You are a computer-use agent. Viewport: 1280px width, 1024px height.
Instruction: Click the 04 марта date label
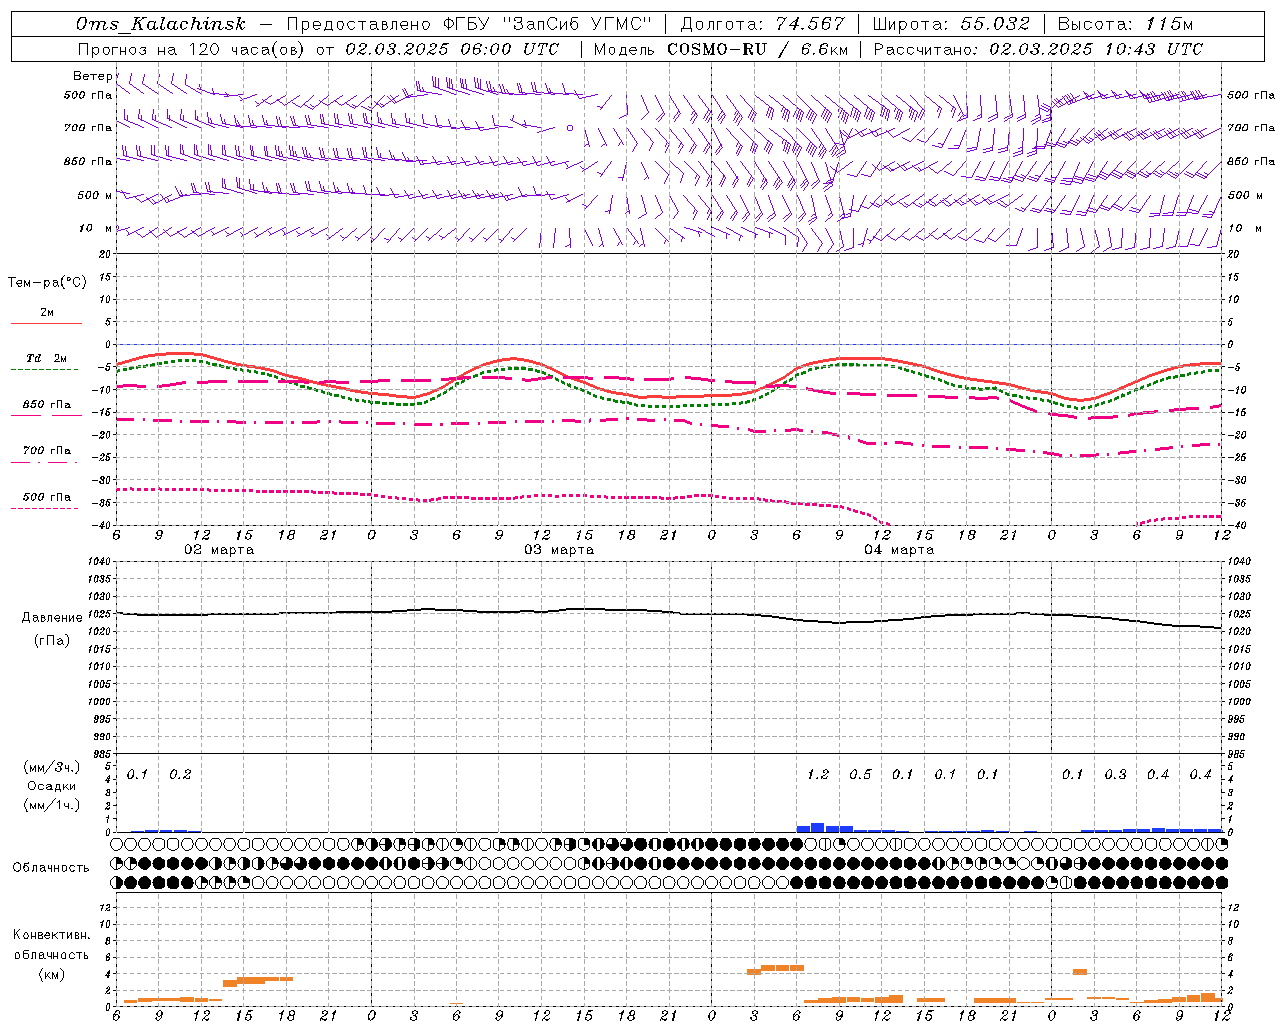point(899,550)
